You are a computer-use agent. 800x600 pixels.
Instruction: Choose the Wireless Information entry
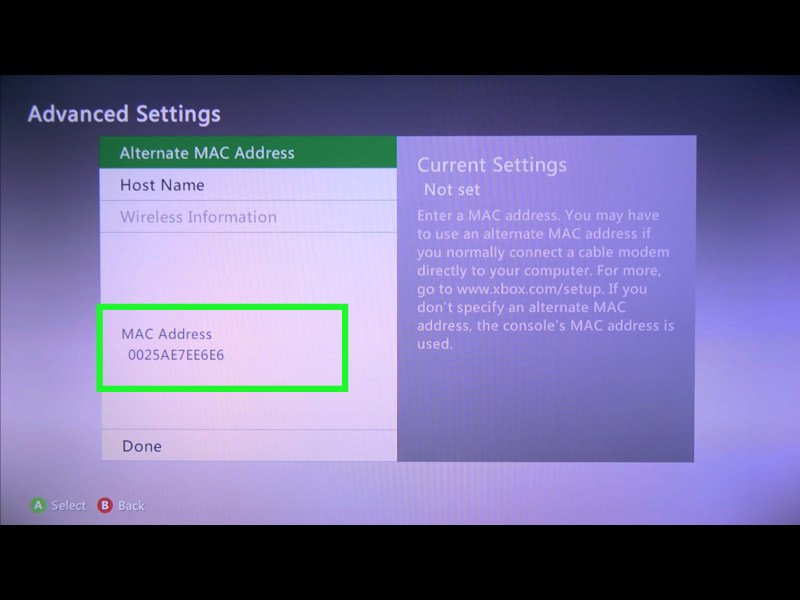click(x=248, y=217)
